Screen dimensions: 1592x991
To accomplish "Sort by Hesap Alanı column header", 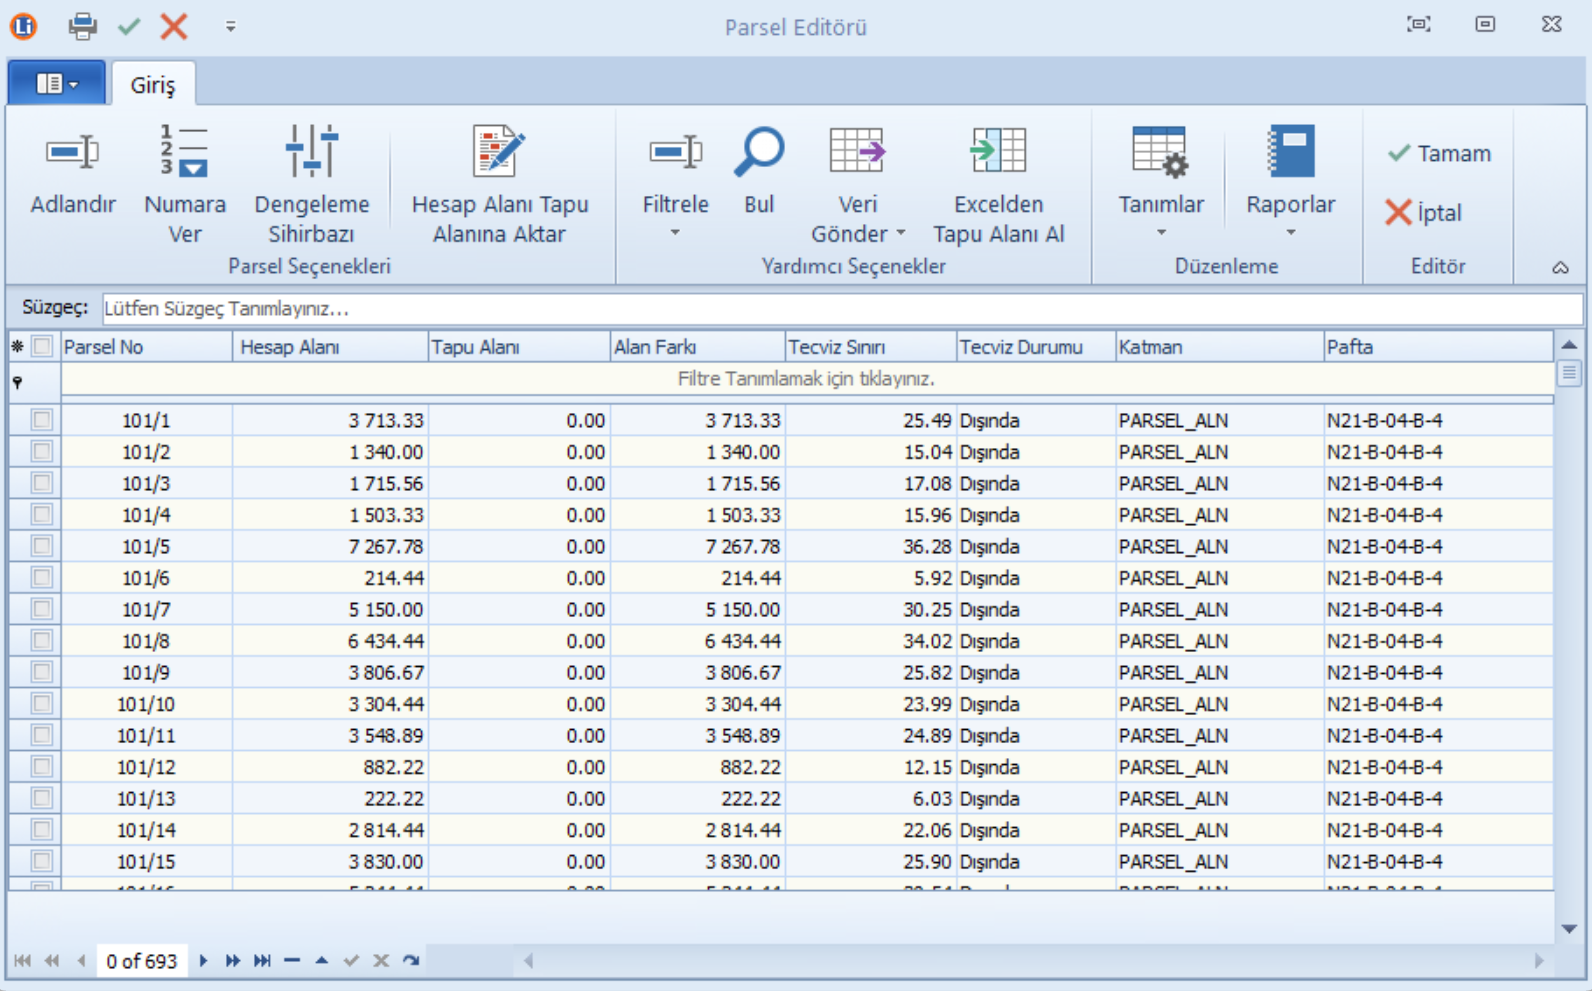I will tap(331, 347).
